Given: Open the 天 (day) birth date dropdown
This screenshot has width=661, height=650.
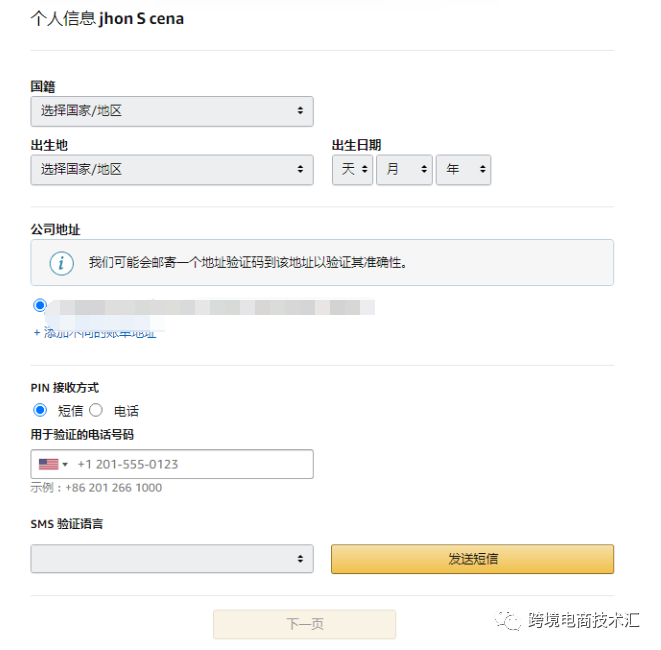Looking at the screenshot, I should [352, 170].
